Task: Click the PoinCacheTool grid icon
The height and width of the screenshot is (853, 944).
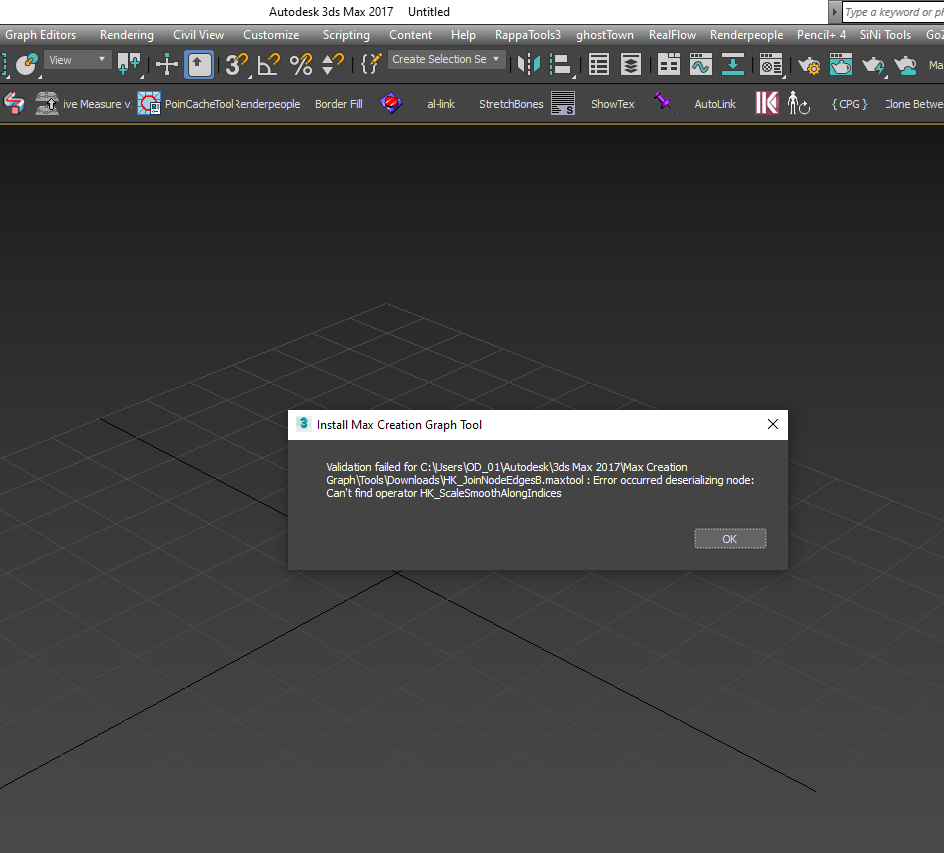Action: [x=149, y=103]
